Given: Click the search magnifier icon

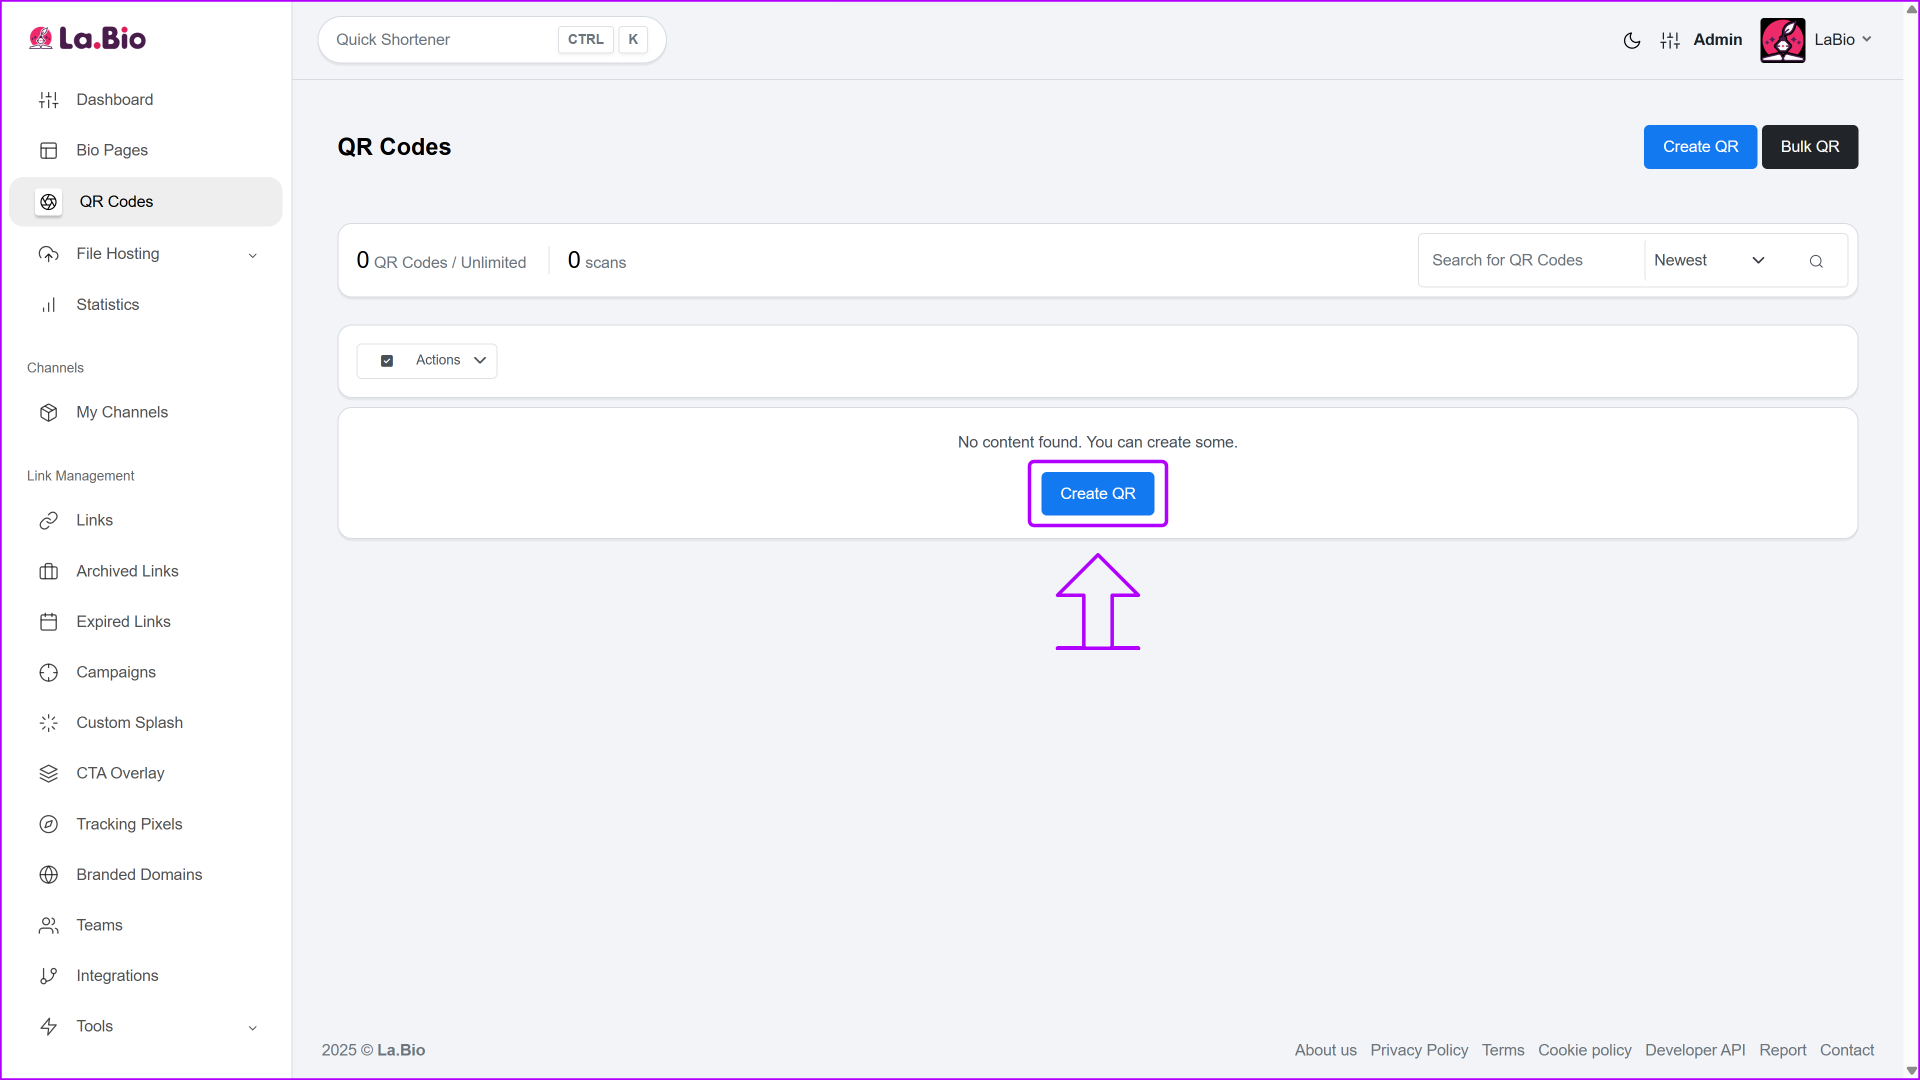Looking at the screenshot, I should pos(1816,261).
